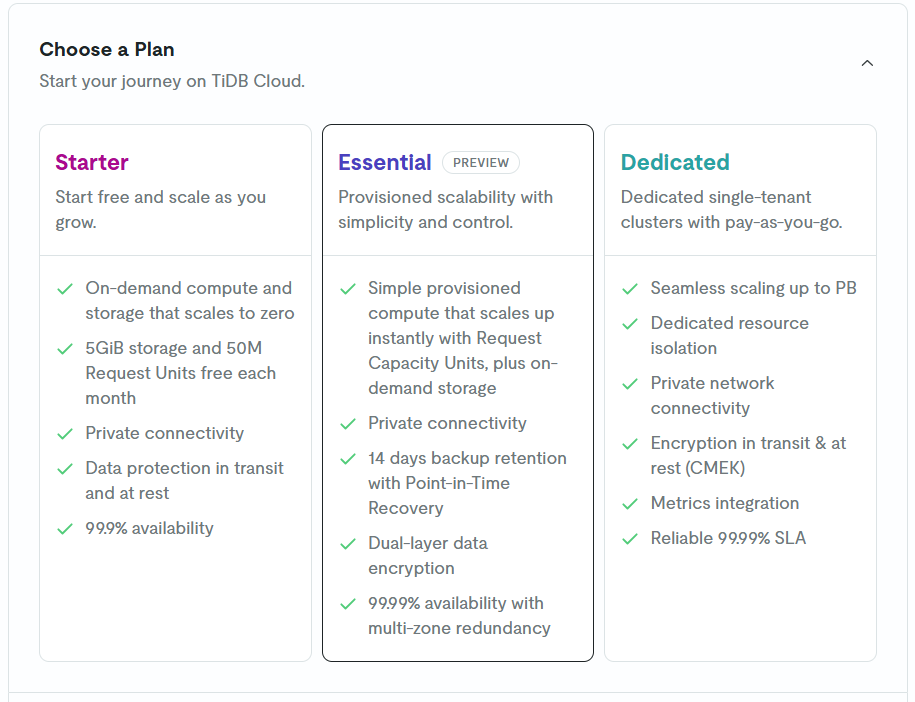Click checkmark beside 14 days backup retention
Screen dimensions: 915x702
348,459
